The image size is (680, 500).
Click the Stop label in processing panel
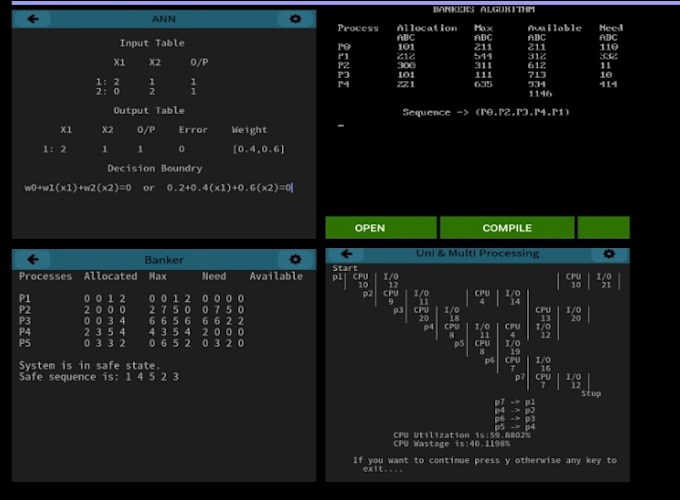[591, 393]
